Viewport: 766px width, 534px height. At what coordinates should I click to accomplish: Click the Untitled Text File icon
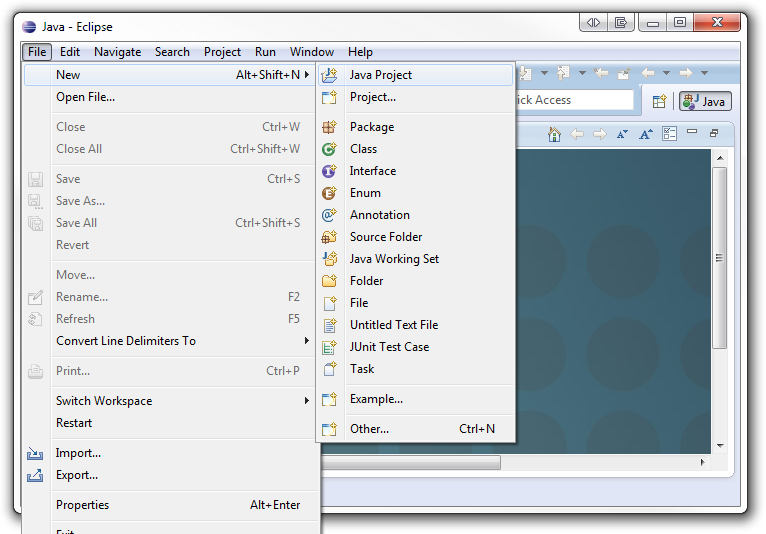coord(329,325)
